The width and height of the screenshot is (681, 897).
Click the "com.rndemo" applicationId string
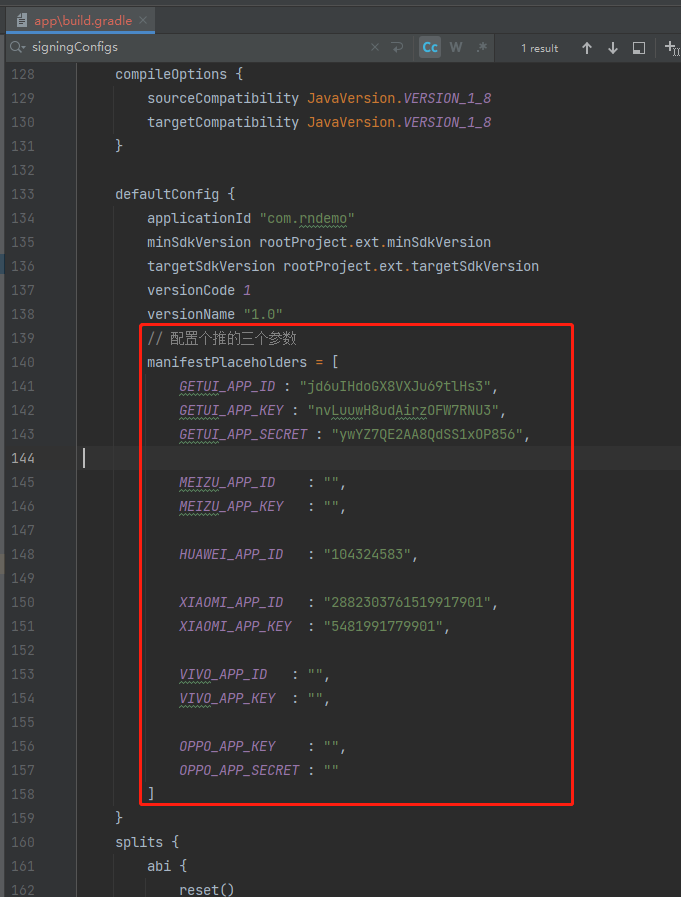(x=307, y=218)
